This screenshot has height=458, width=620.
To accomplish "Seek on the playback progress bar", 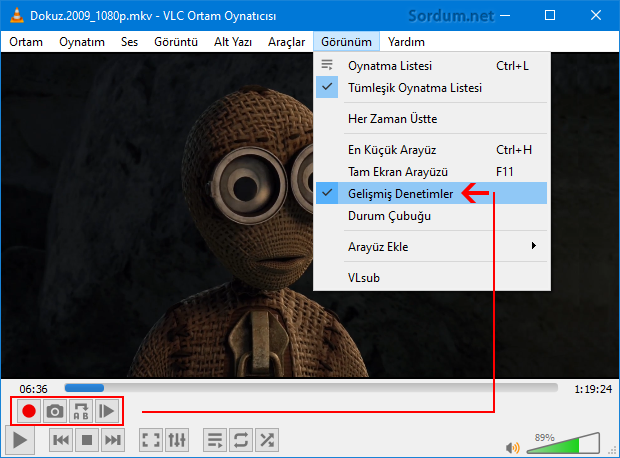I will tap(311, 388).
